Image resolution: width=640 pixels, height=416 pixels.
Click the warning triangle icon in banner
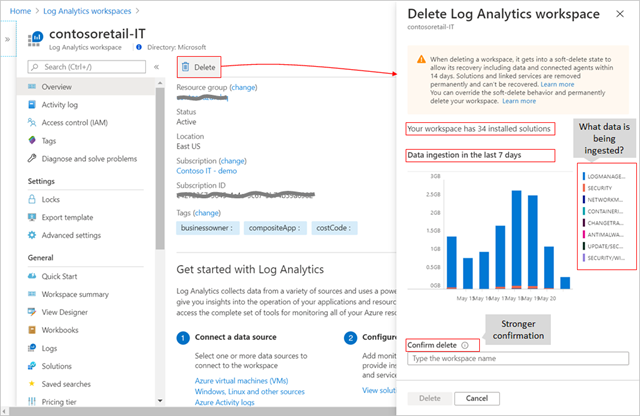click(421, 60)
